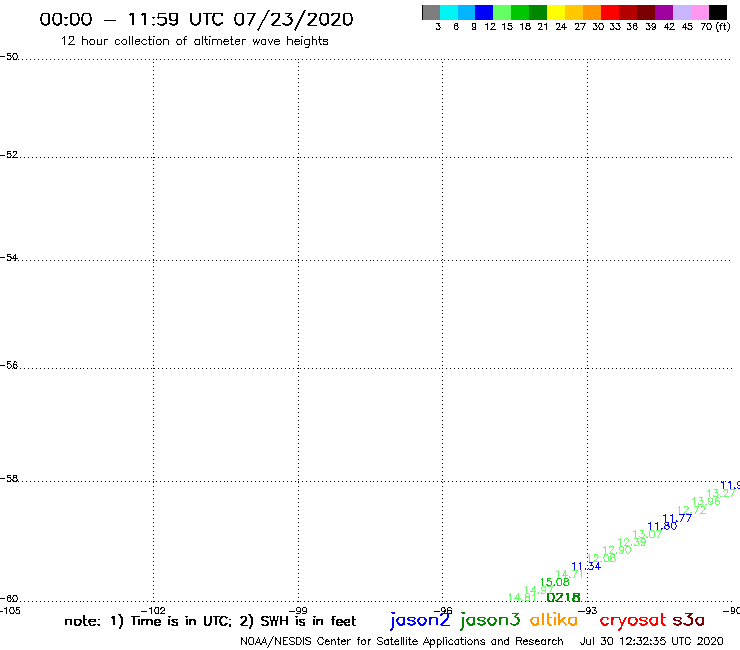The height and width of the screenshot is (650, 740).
Task: Click the -58 latitude axis label
Action: point(9,479)
